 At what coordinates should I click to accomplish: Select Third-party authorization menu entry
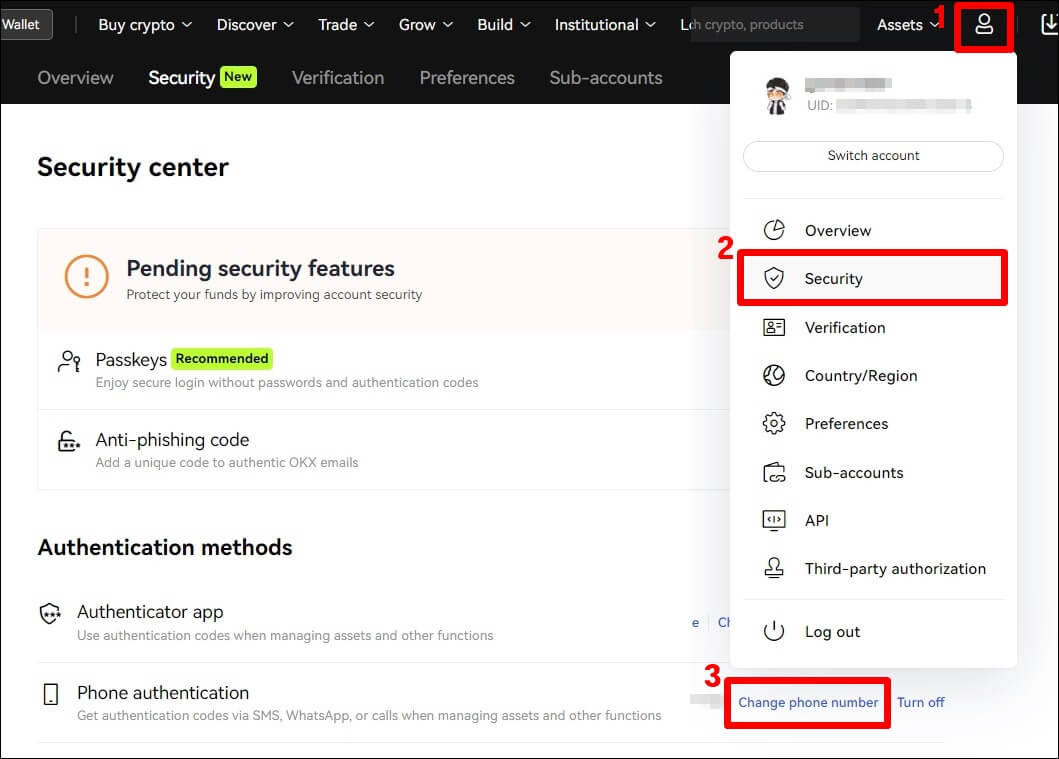(873, 568)
